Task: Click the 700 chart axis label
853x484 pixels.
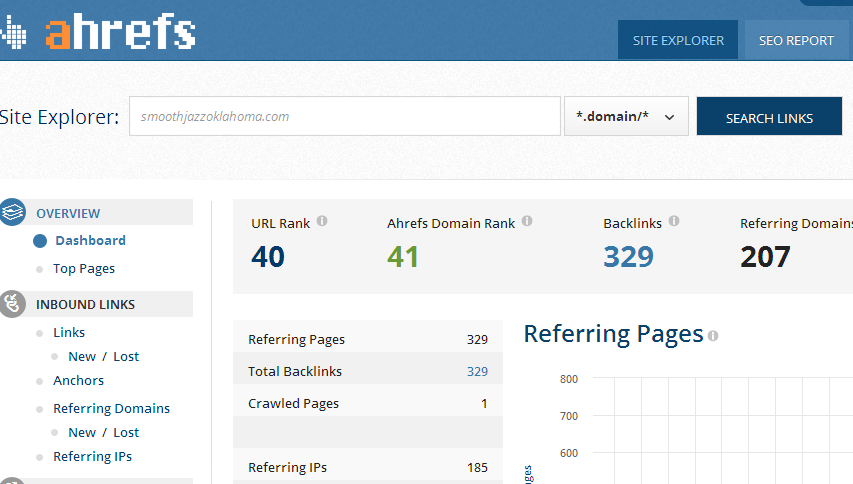Action: point(569,416)
